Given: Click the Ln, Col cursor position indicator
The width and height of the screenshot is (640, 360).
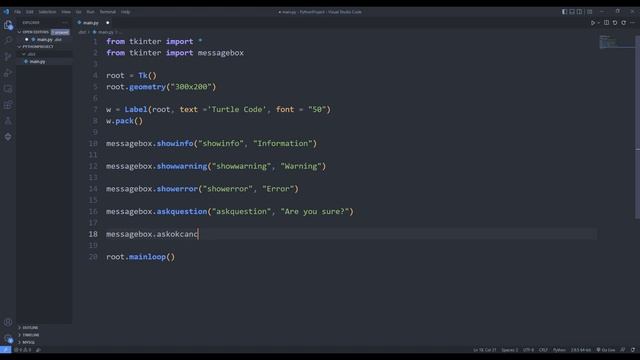Looking at the screenshot, I should [484, 350].
